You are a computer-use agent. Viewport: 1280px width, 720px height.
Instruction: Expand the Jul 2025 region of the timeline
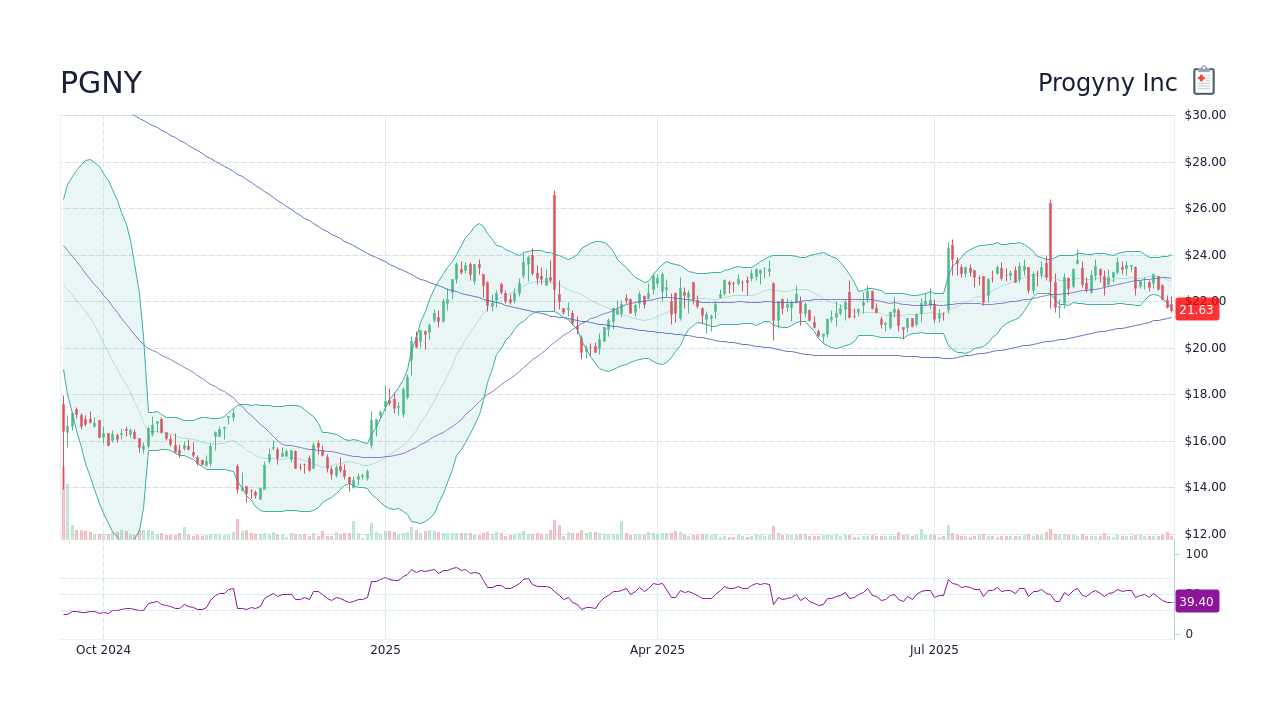click(932, 649)
